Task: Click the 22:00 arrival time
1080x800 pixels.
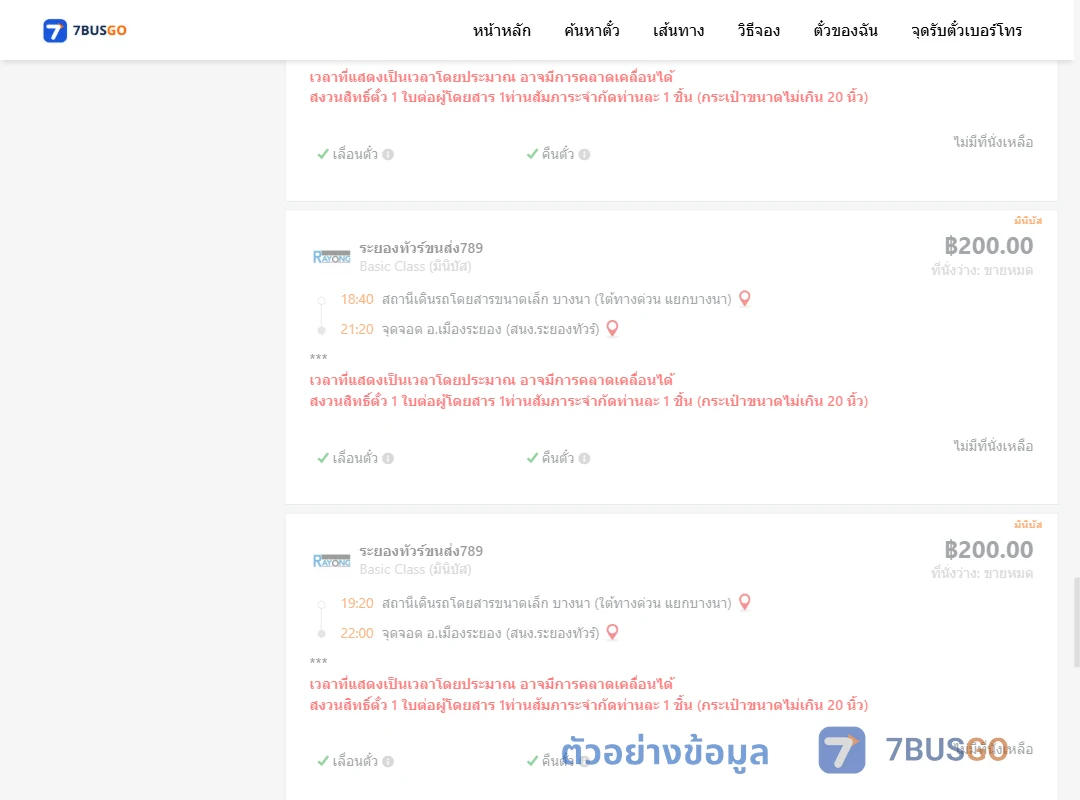Action: coord(357,633)
